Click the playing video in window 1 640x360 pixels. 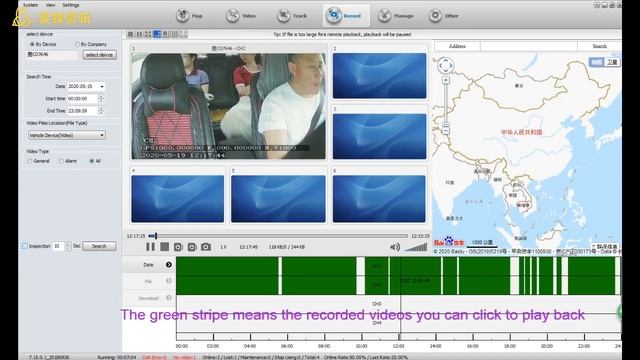pos(229,106)
